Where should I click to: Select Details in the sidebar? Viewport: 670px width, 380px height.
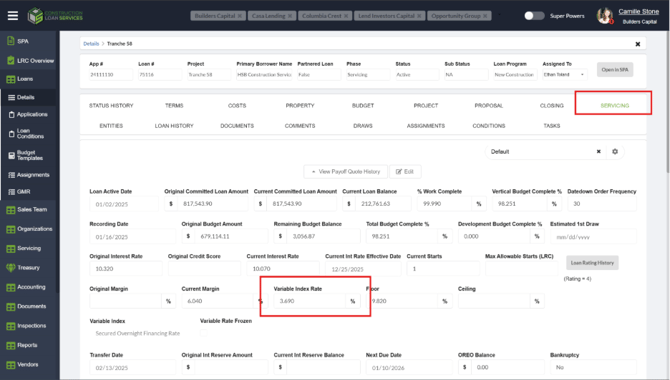pyautogui.click(x=21, y=97)
